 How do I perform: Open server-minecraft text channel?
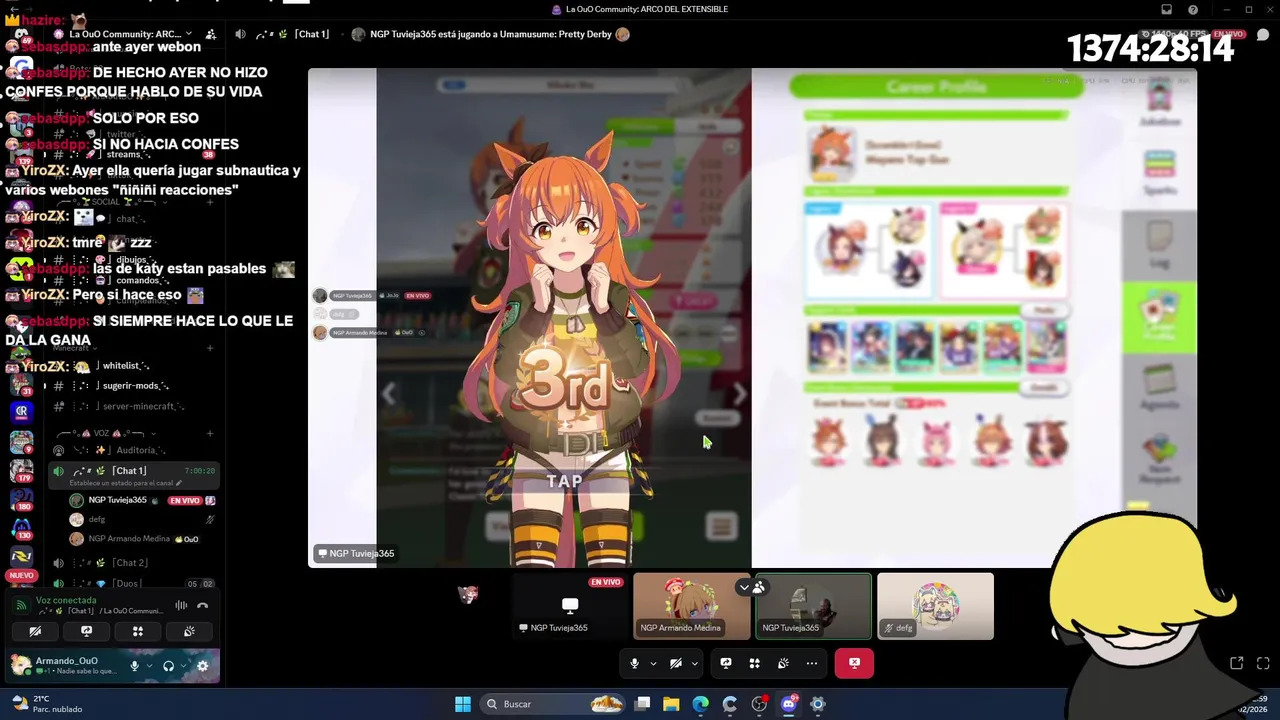132,406
